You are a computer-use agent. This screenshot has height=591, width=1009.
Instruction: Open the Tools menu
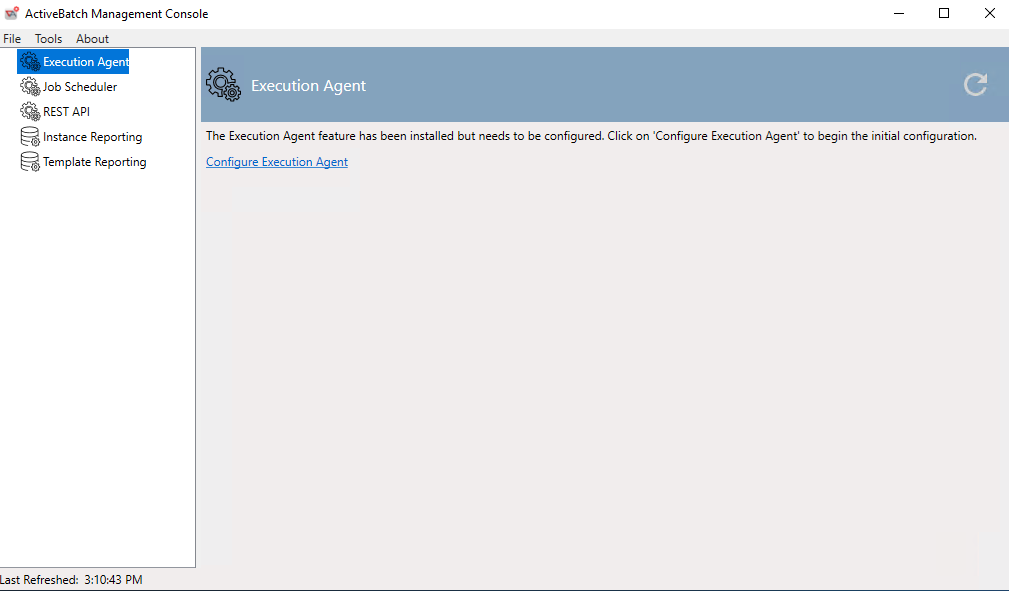coord(48,39)
